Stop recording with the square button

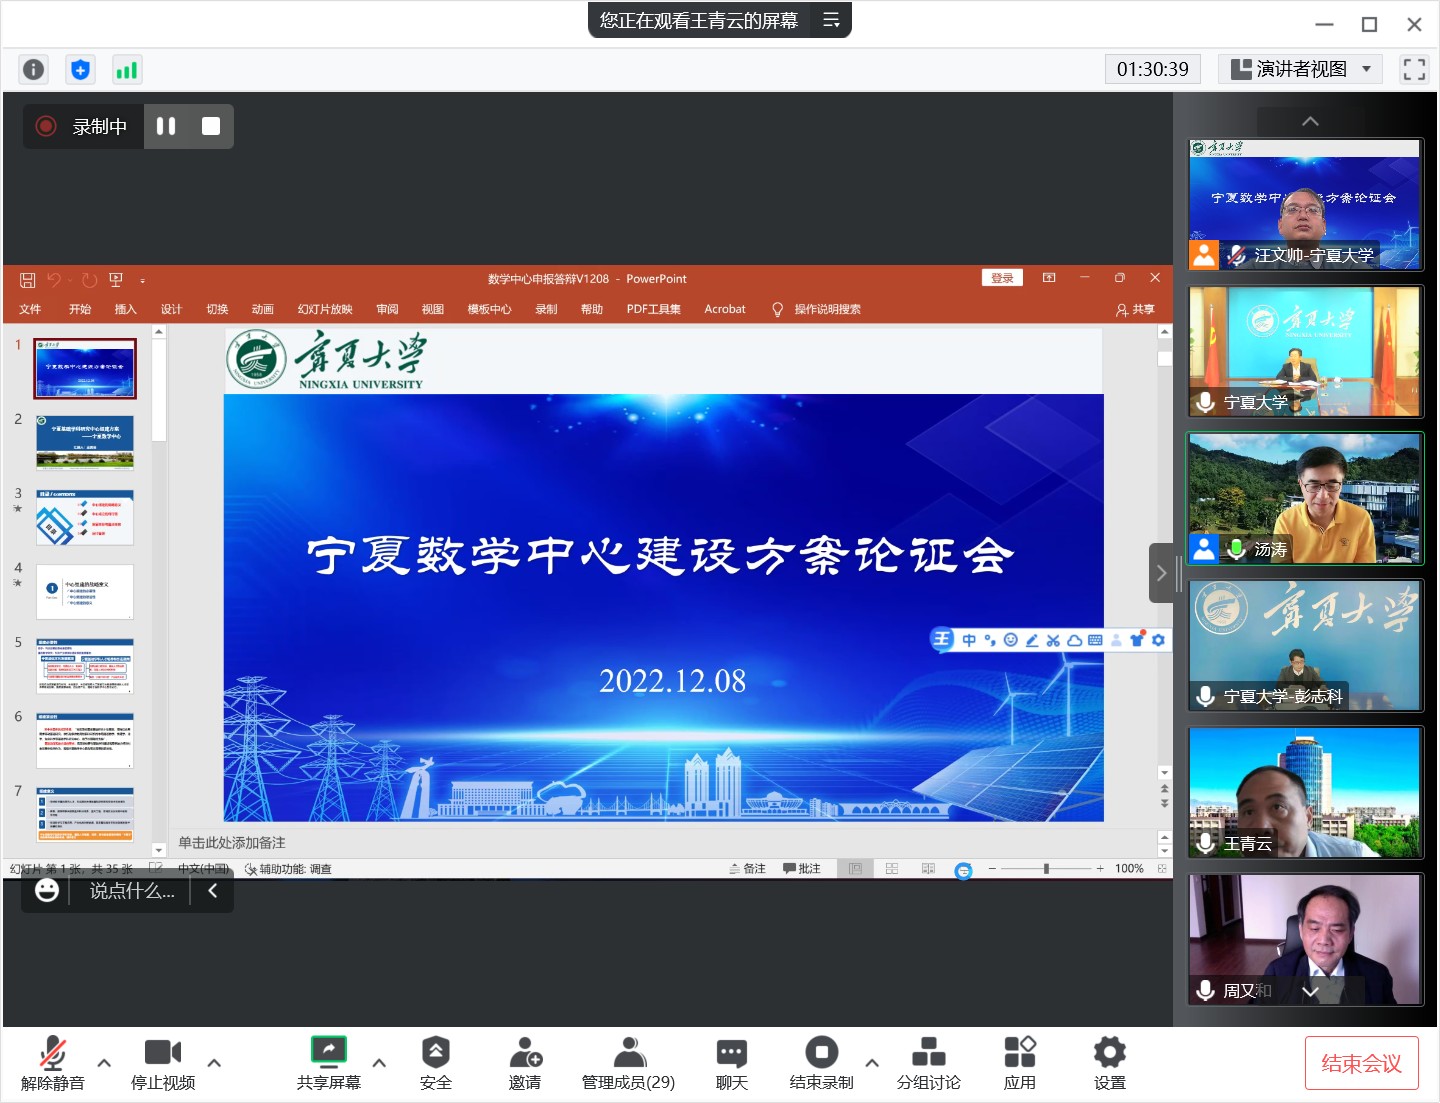(x=211, y=126)
